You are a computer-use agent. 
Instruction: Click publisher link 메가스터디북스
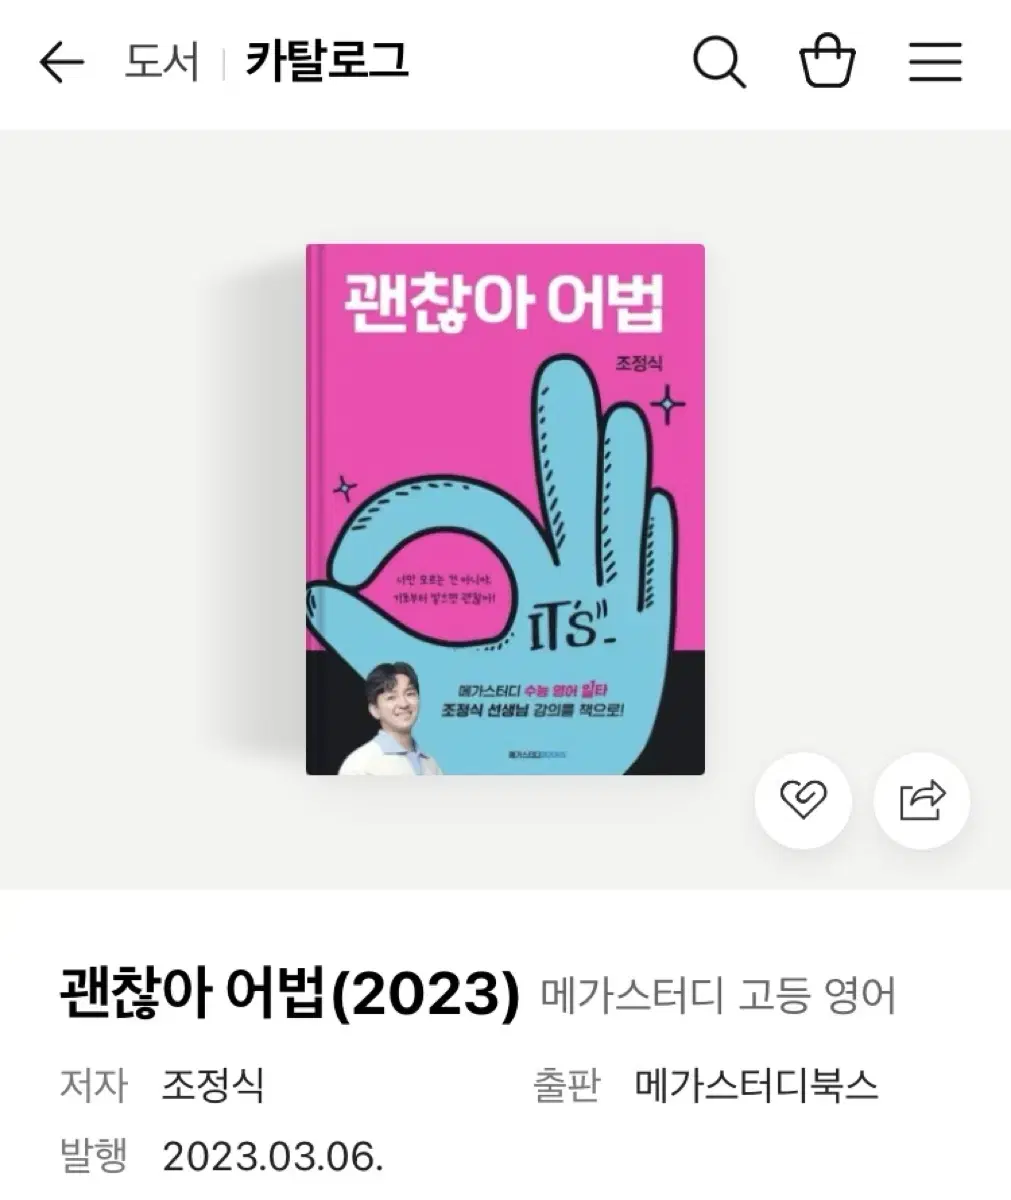coord(757,1085)
